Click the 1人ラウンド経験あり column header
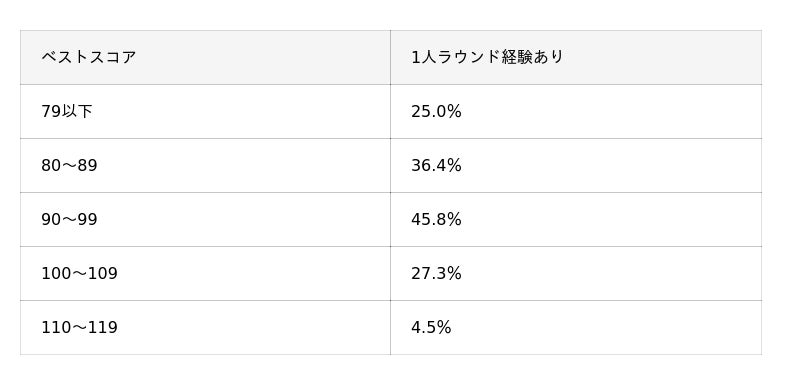The image size is (800, 385). coord(576,57)
